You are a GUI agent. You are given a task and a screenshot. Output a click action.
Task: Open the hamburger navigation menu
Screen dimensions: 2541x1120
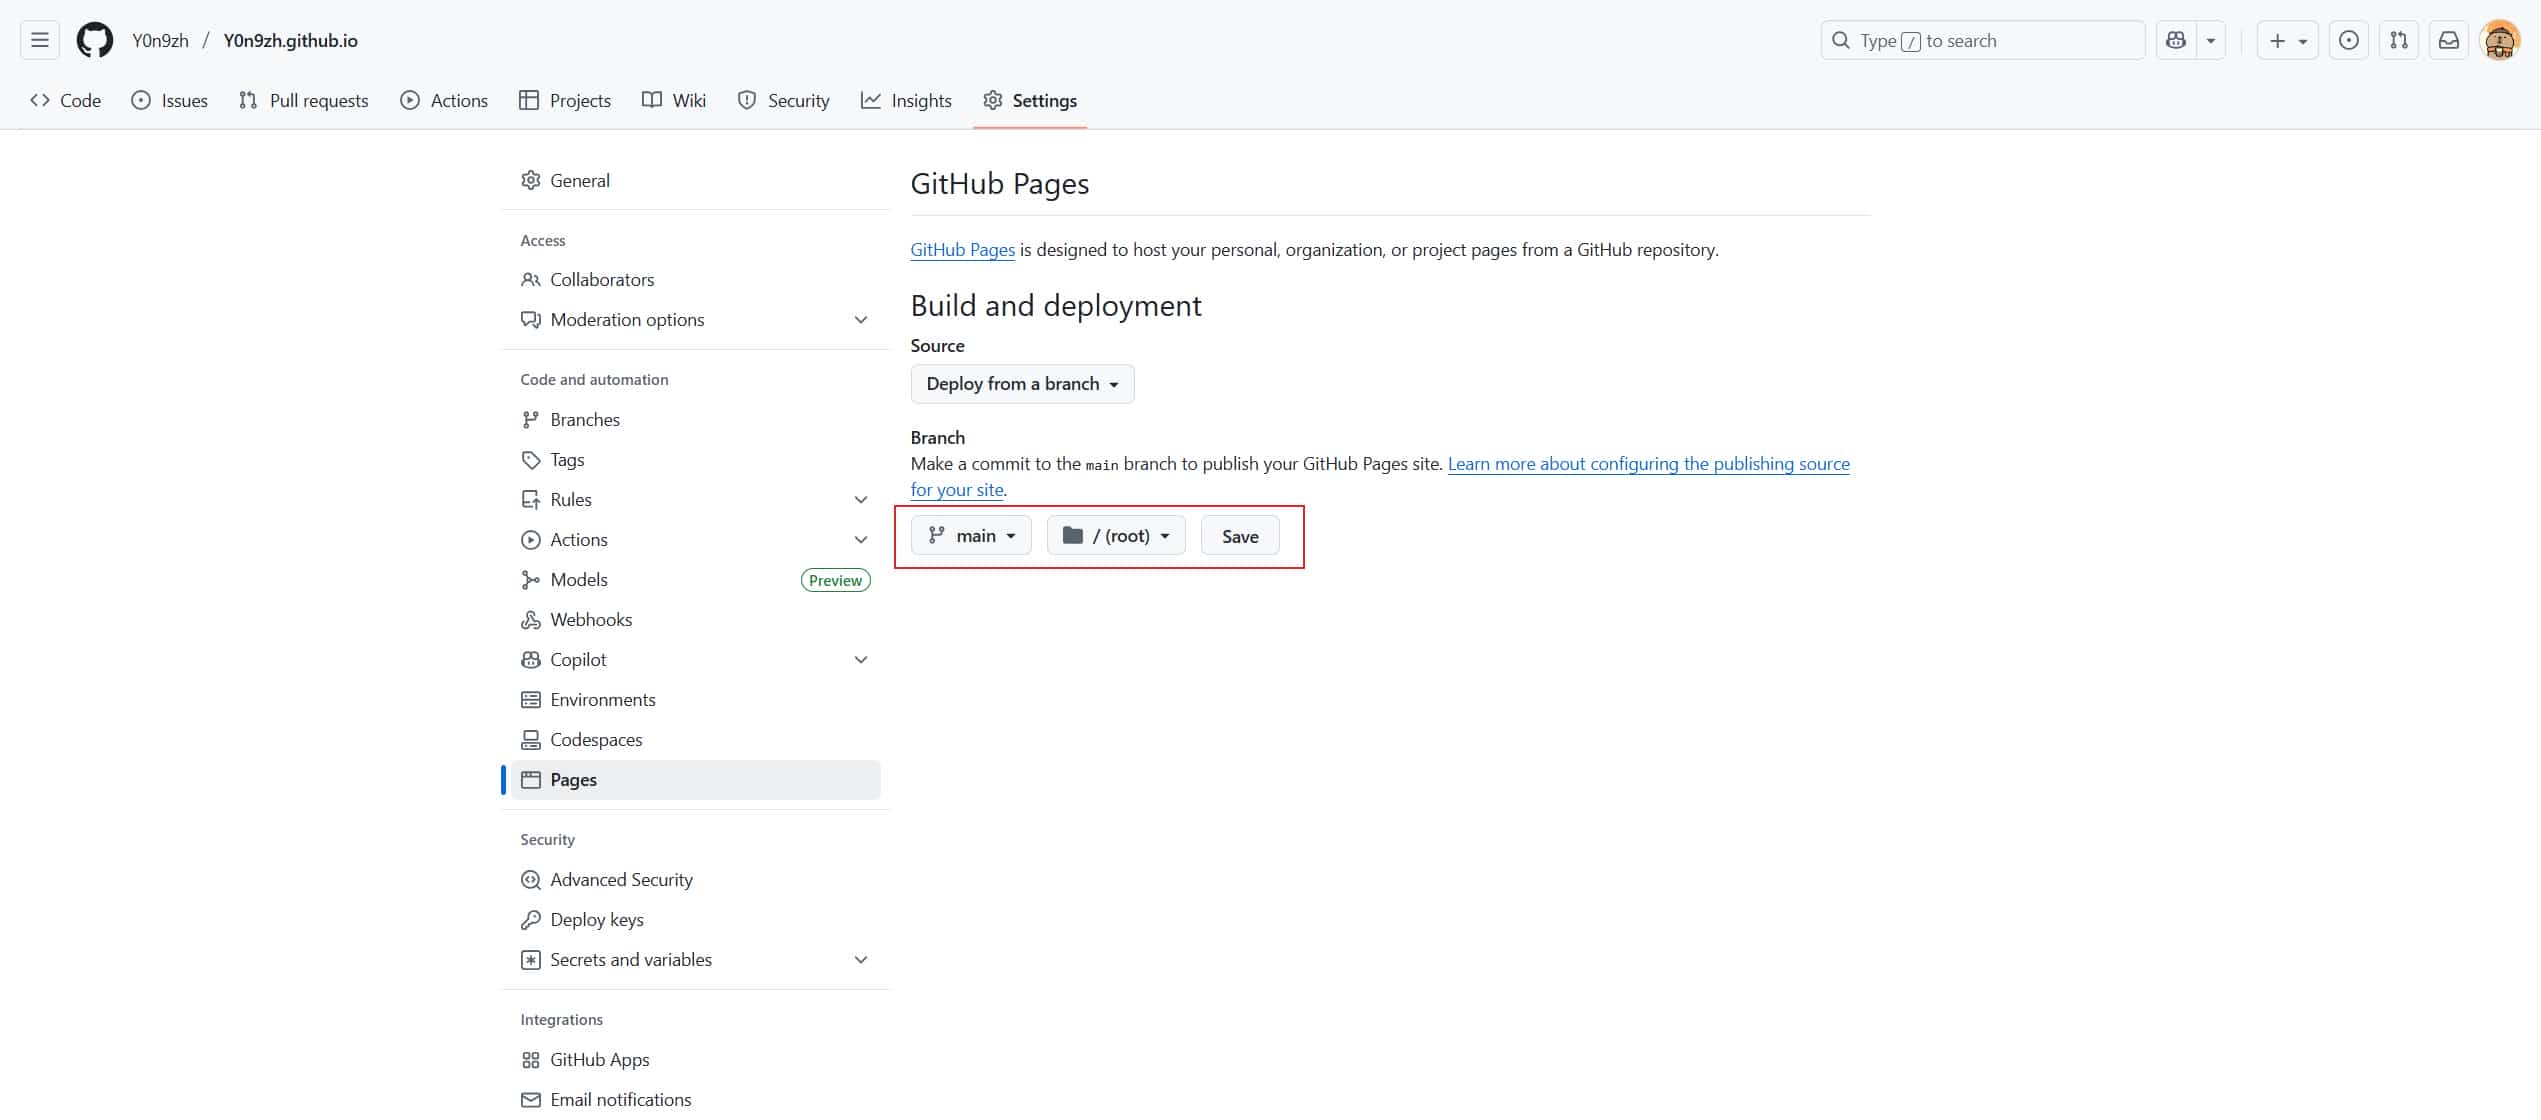pos(40,40)
